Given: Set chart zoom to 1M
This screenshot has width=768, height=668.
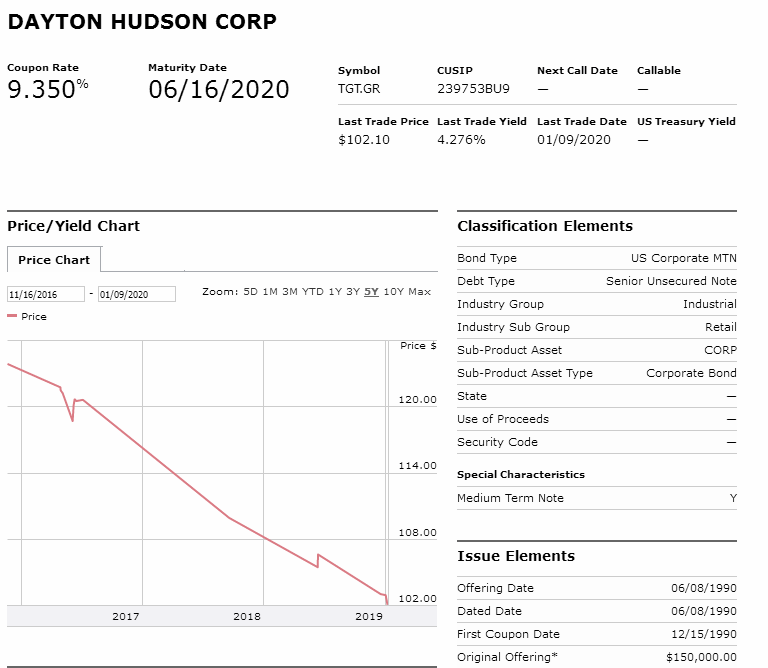Looking at the screenshot, I should tap(270, 292).
